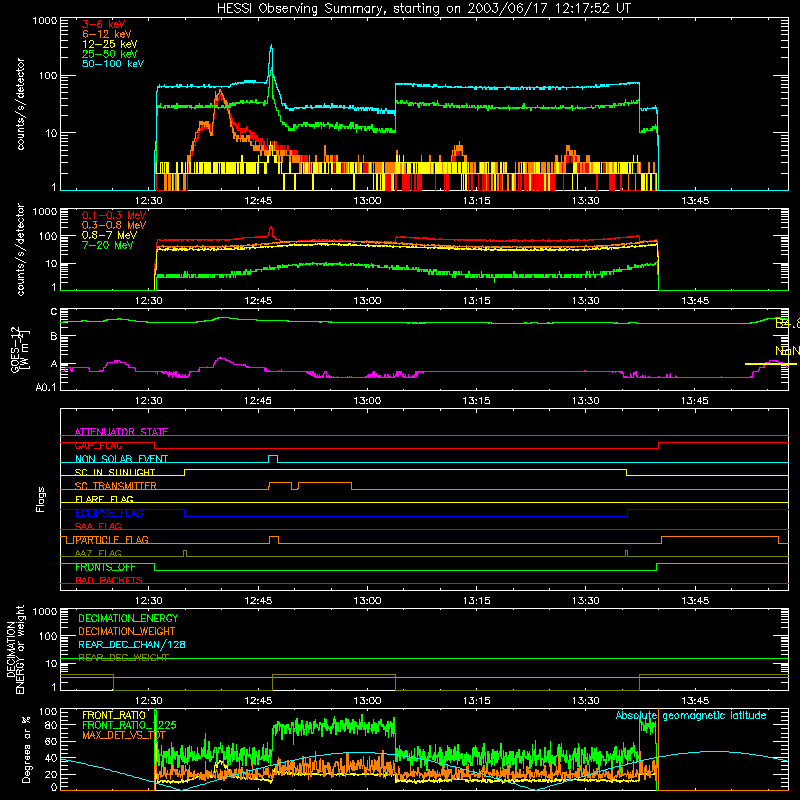The height and width of the screenshot is (800, 800).
Task: Click the REAR_DEC_WEIGHT legend label
Action: (123, 658)
